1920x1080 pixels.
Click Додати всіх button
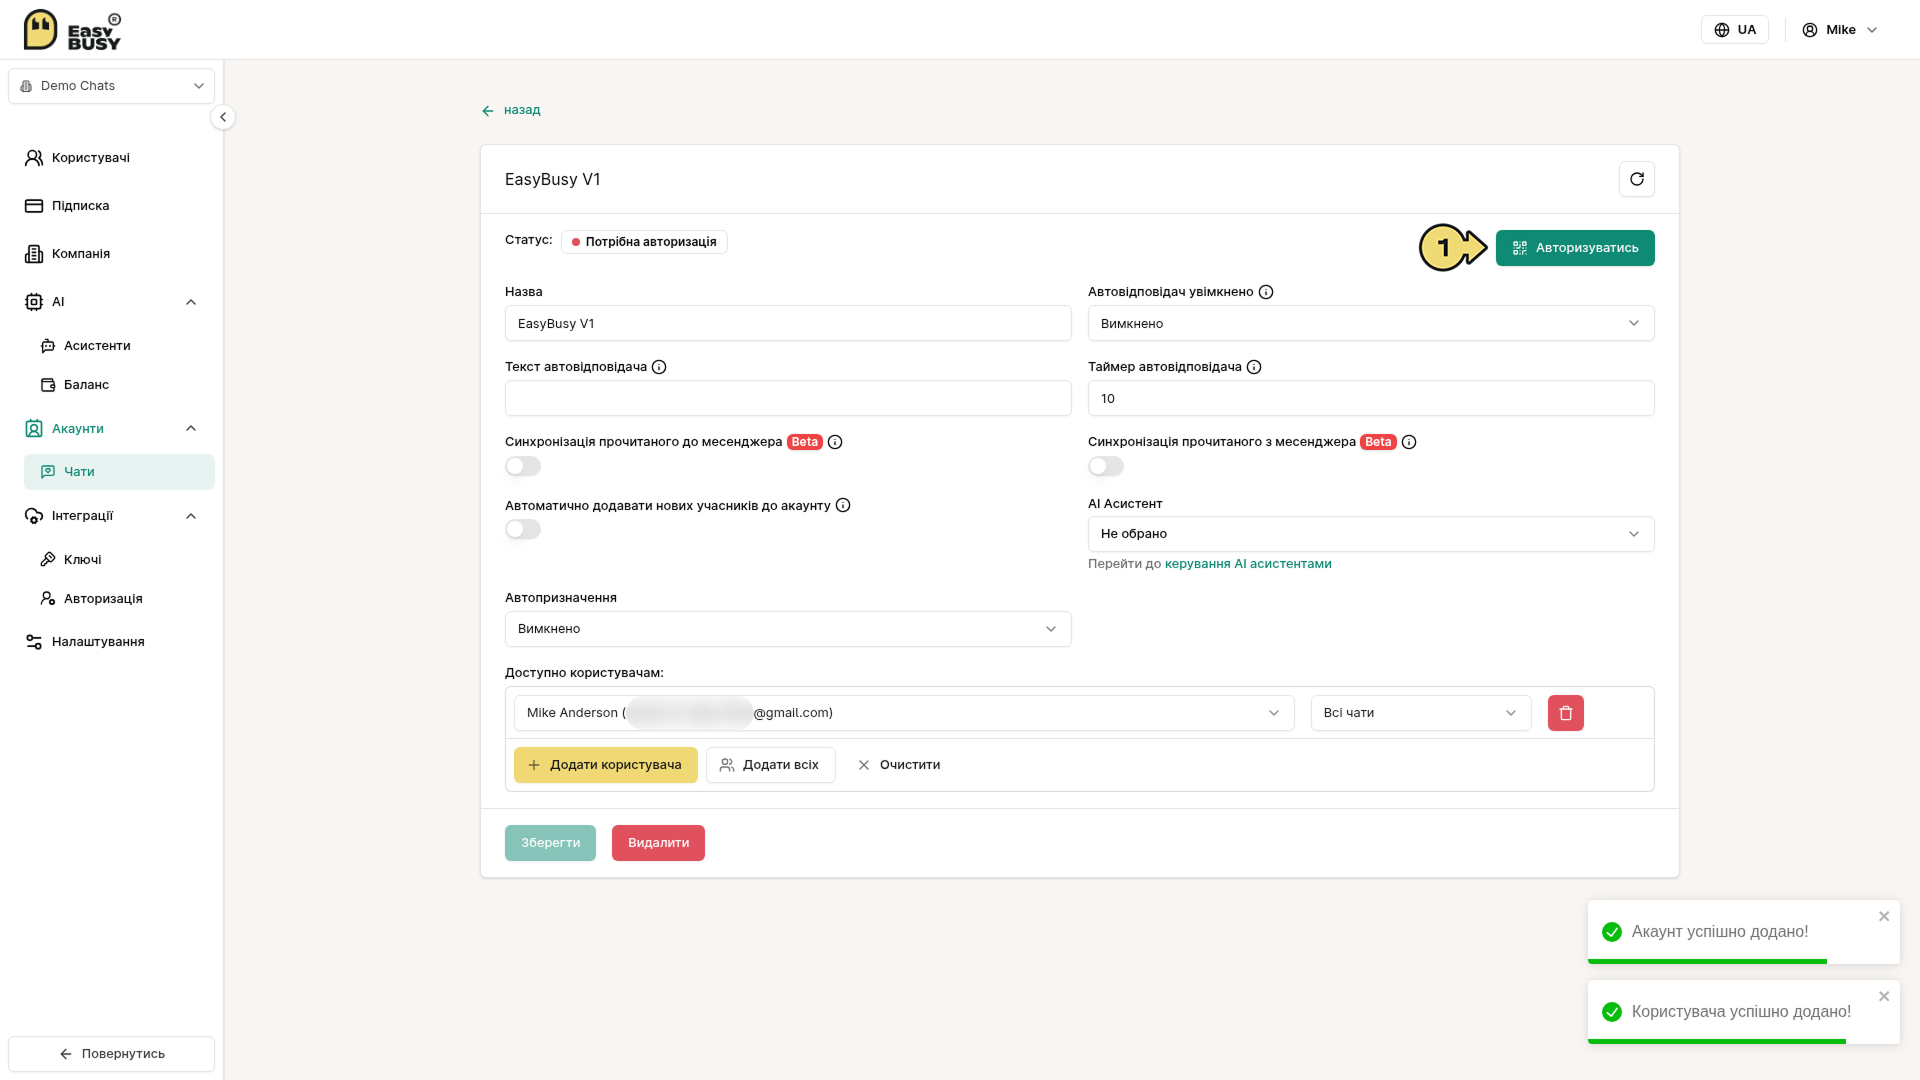pos(771,765)
